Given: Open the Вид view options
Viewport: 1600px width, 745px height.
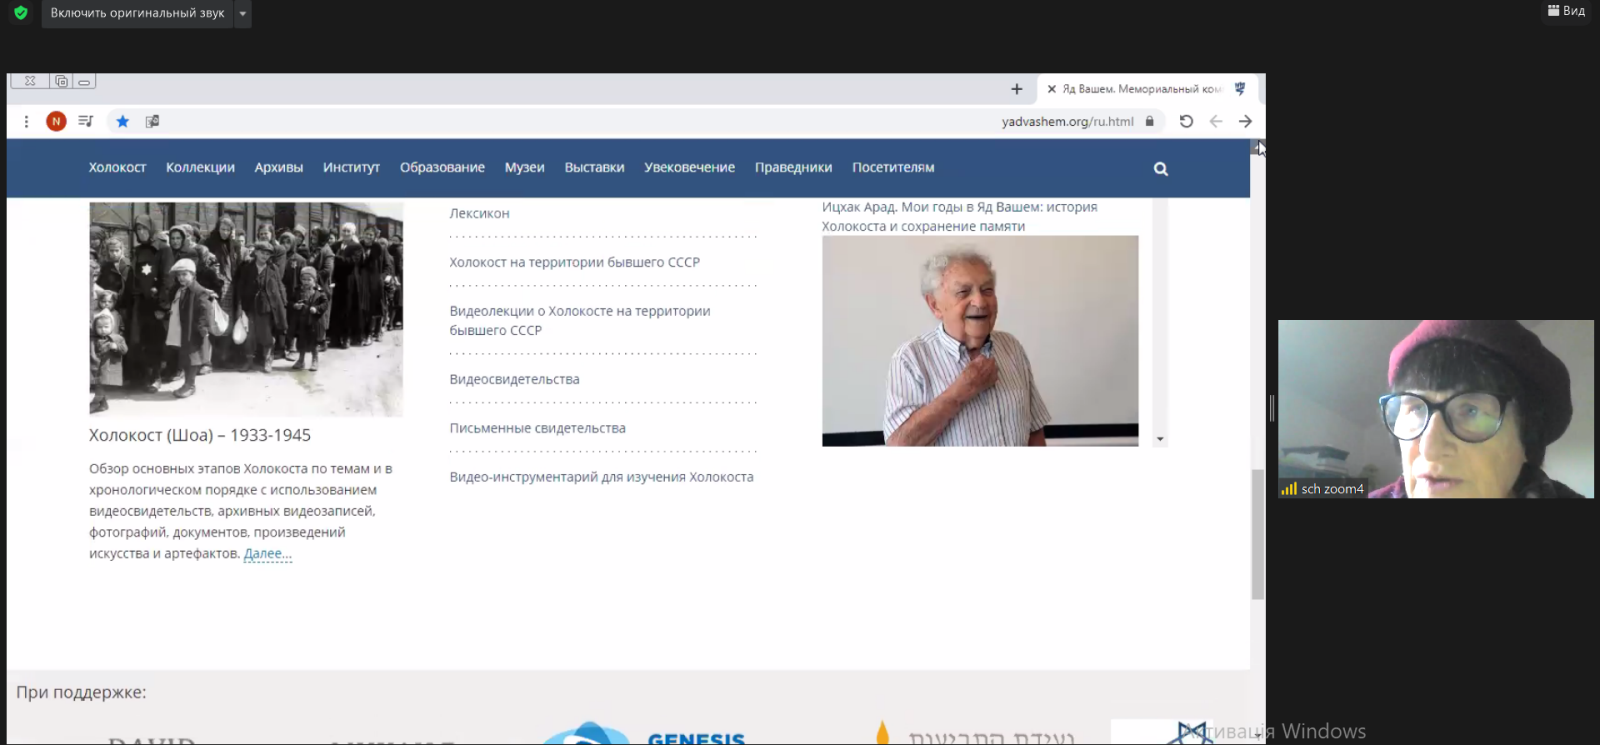Looking at the screenshot, I should point(1566,11).
